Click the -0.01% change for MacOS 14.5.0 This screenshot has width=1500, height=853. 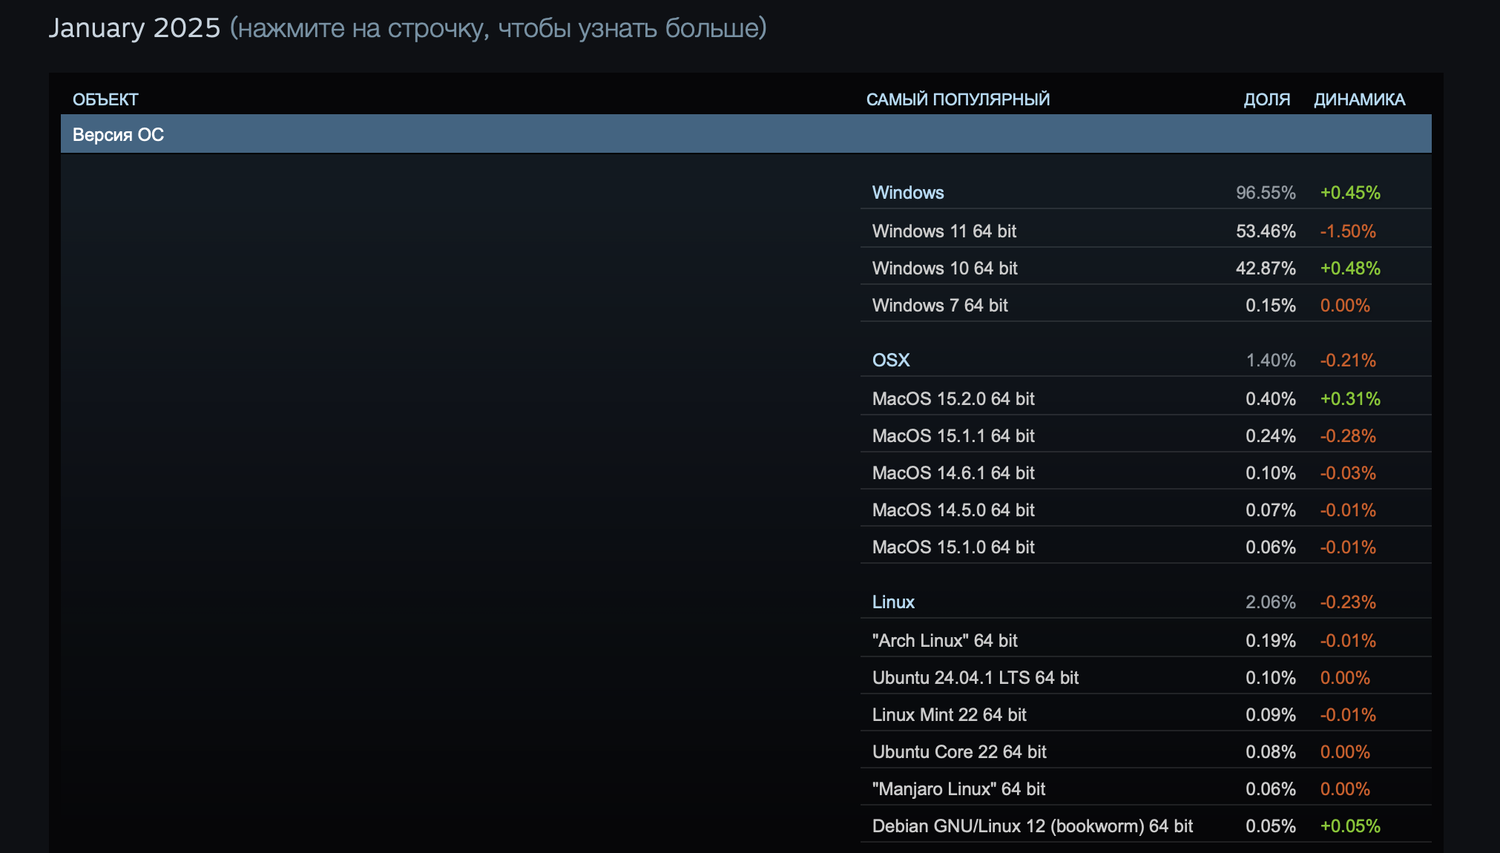(x=1348, y=509)
